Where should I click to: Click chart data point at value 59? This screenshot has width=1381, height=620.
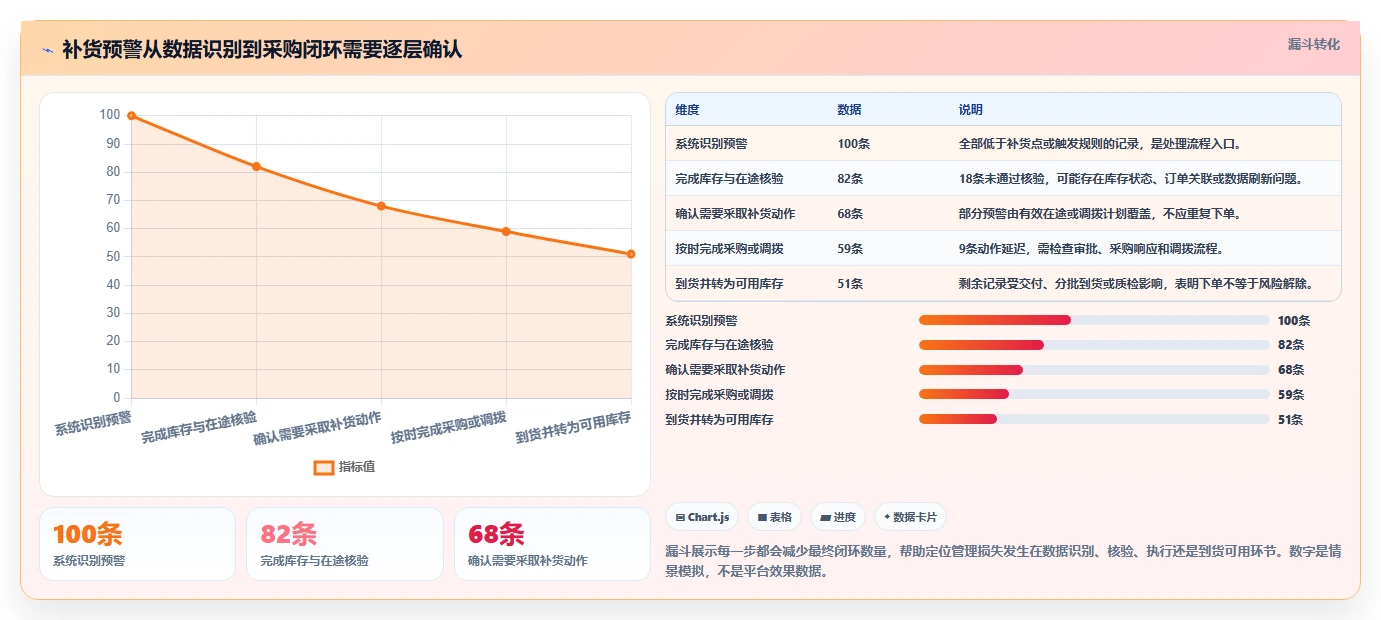[x=506, y=231]
